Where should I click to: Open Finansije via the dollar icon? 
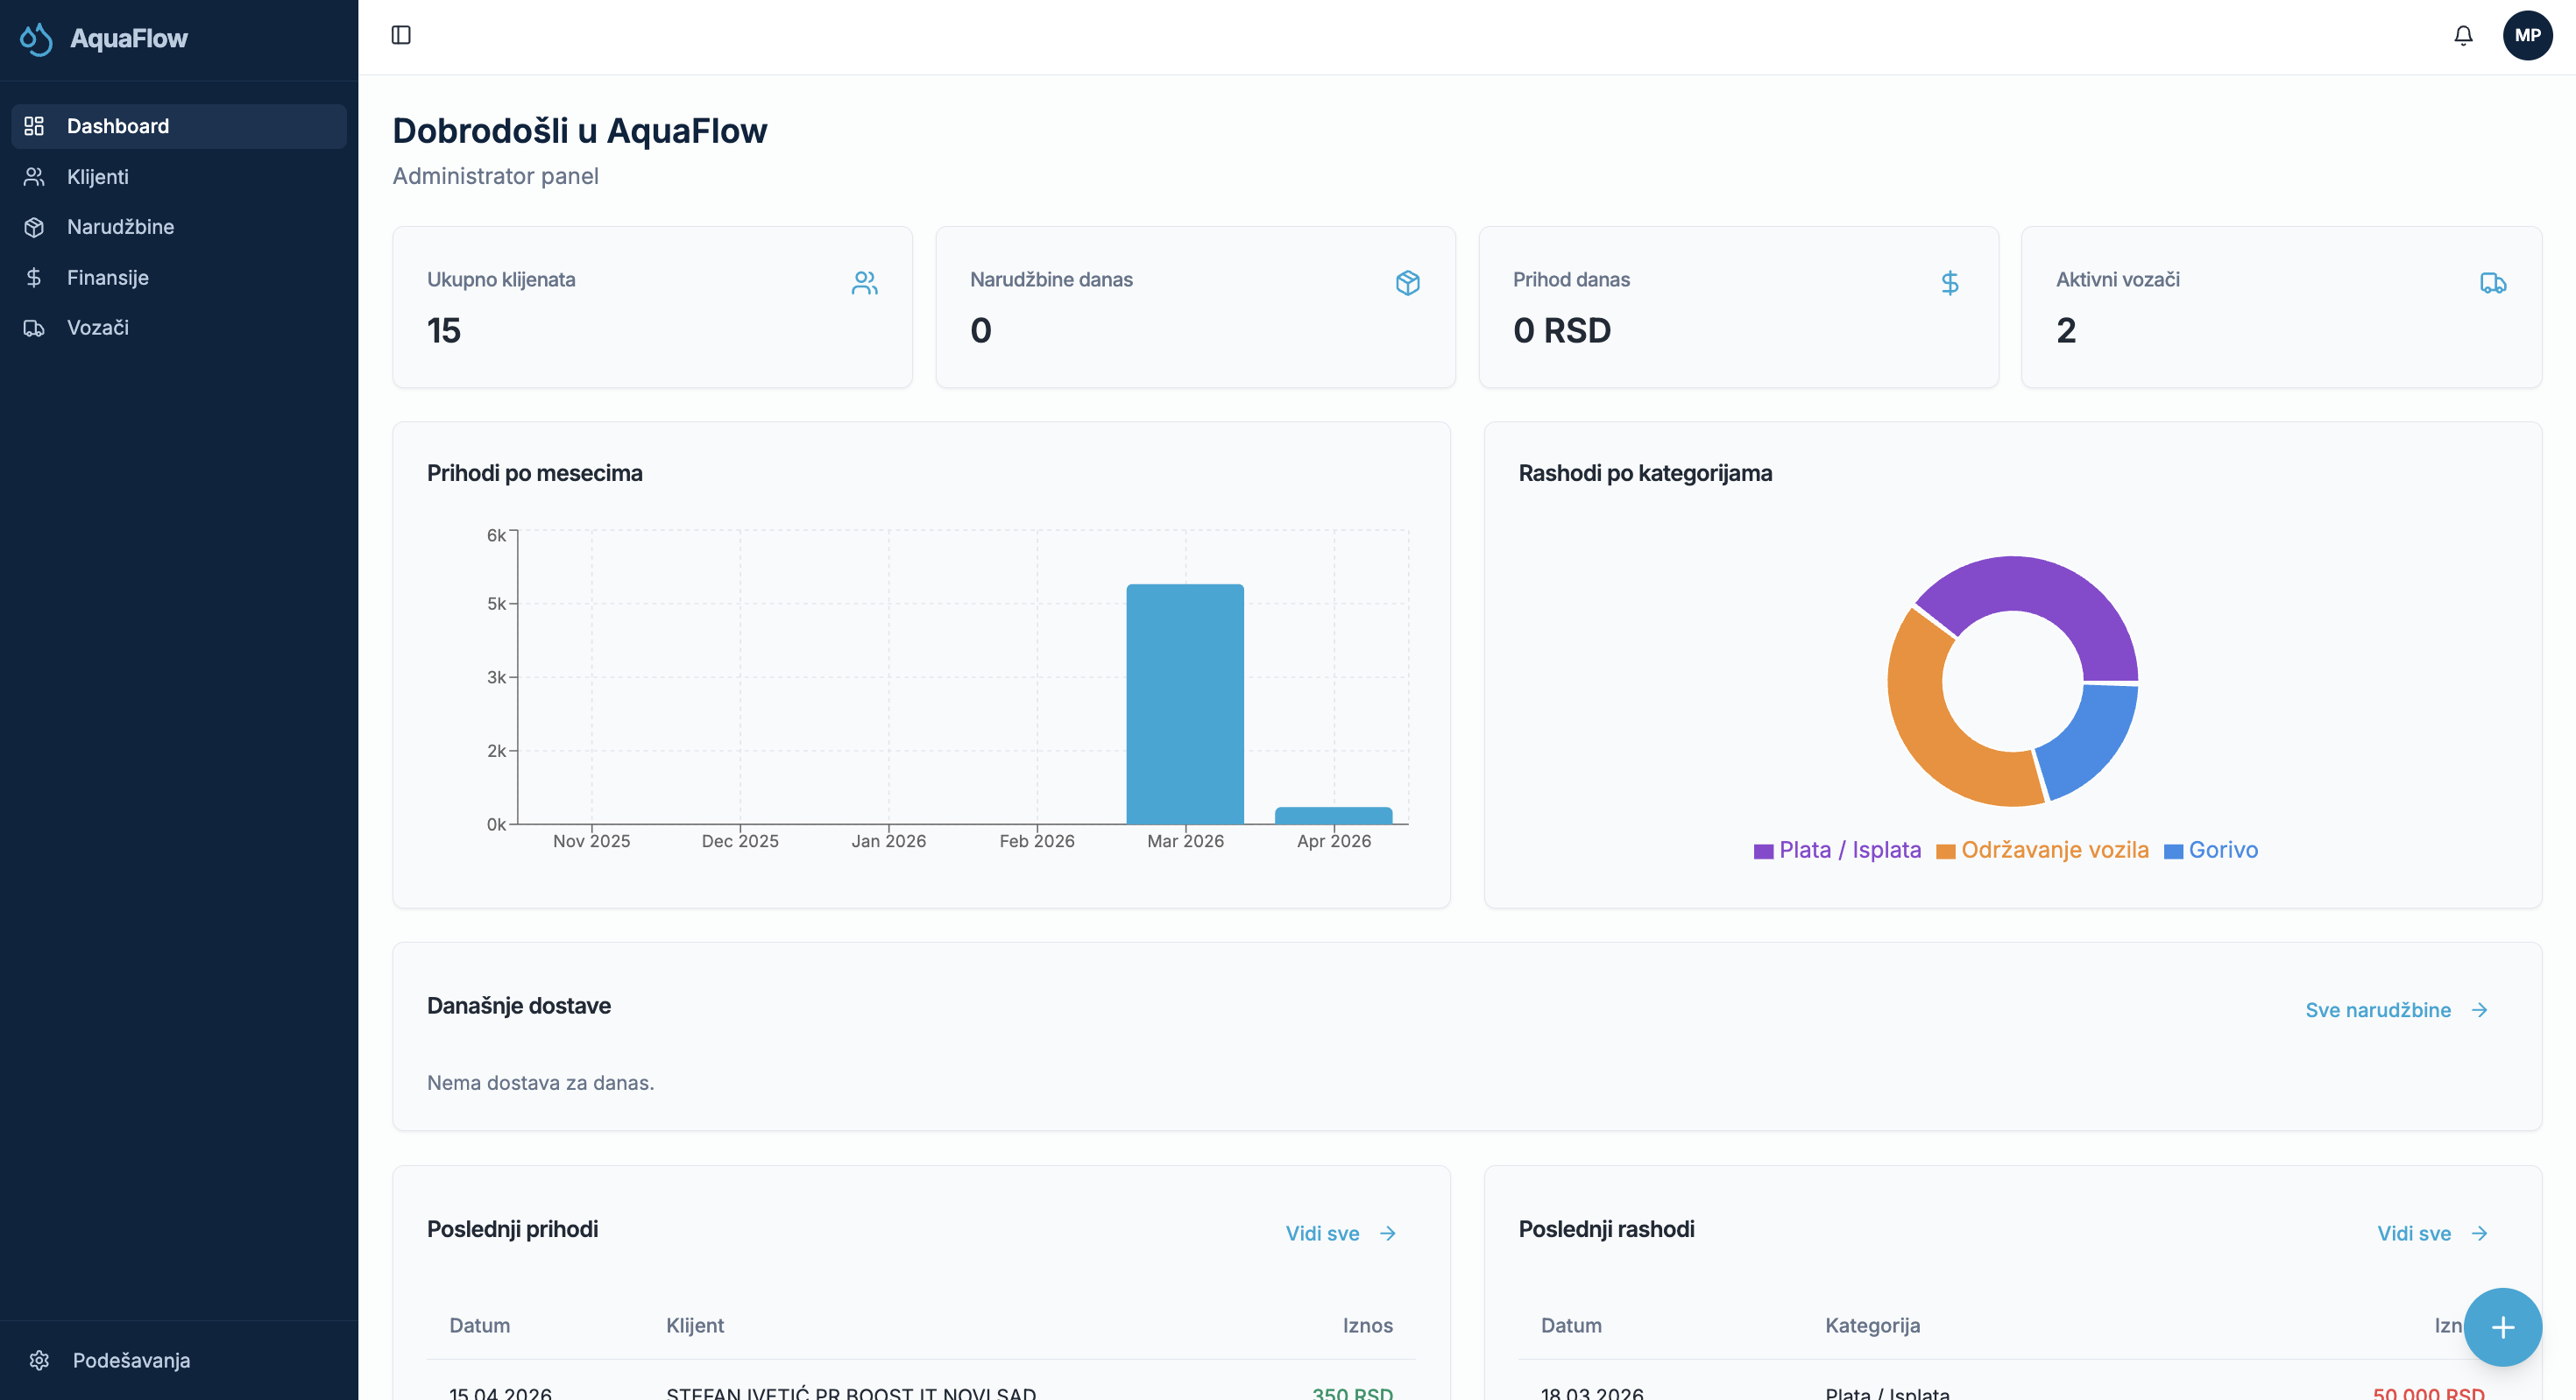35,277
